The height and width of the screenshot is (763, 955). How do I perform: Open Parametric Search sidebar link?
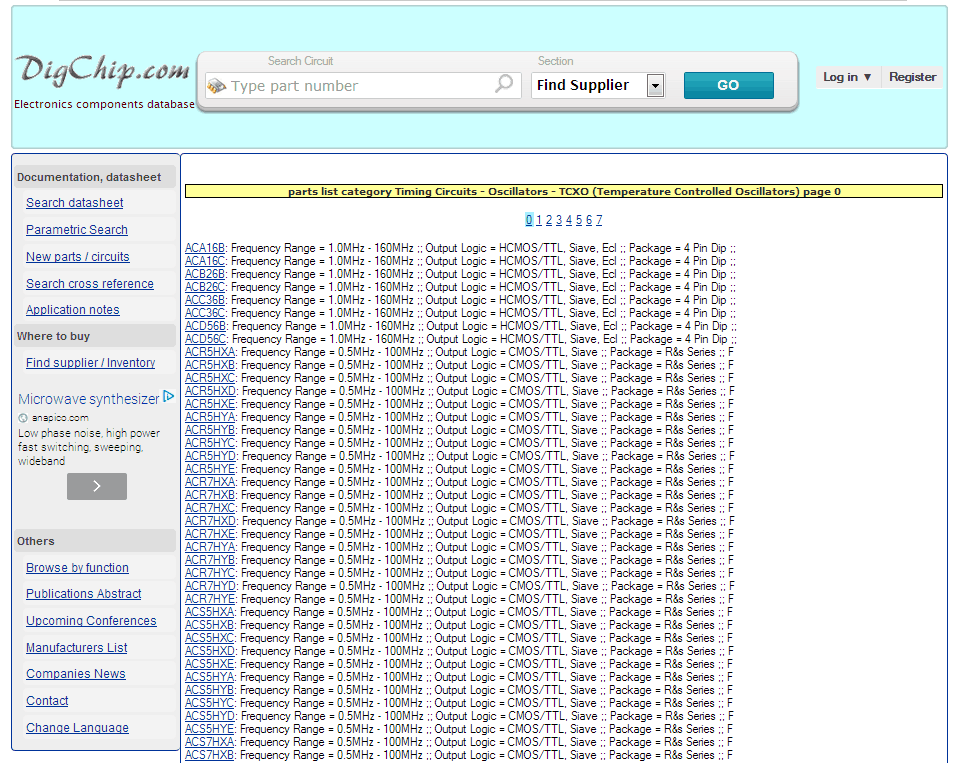click(77, 230)
